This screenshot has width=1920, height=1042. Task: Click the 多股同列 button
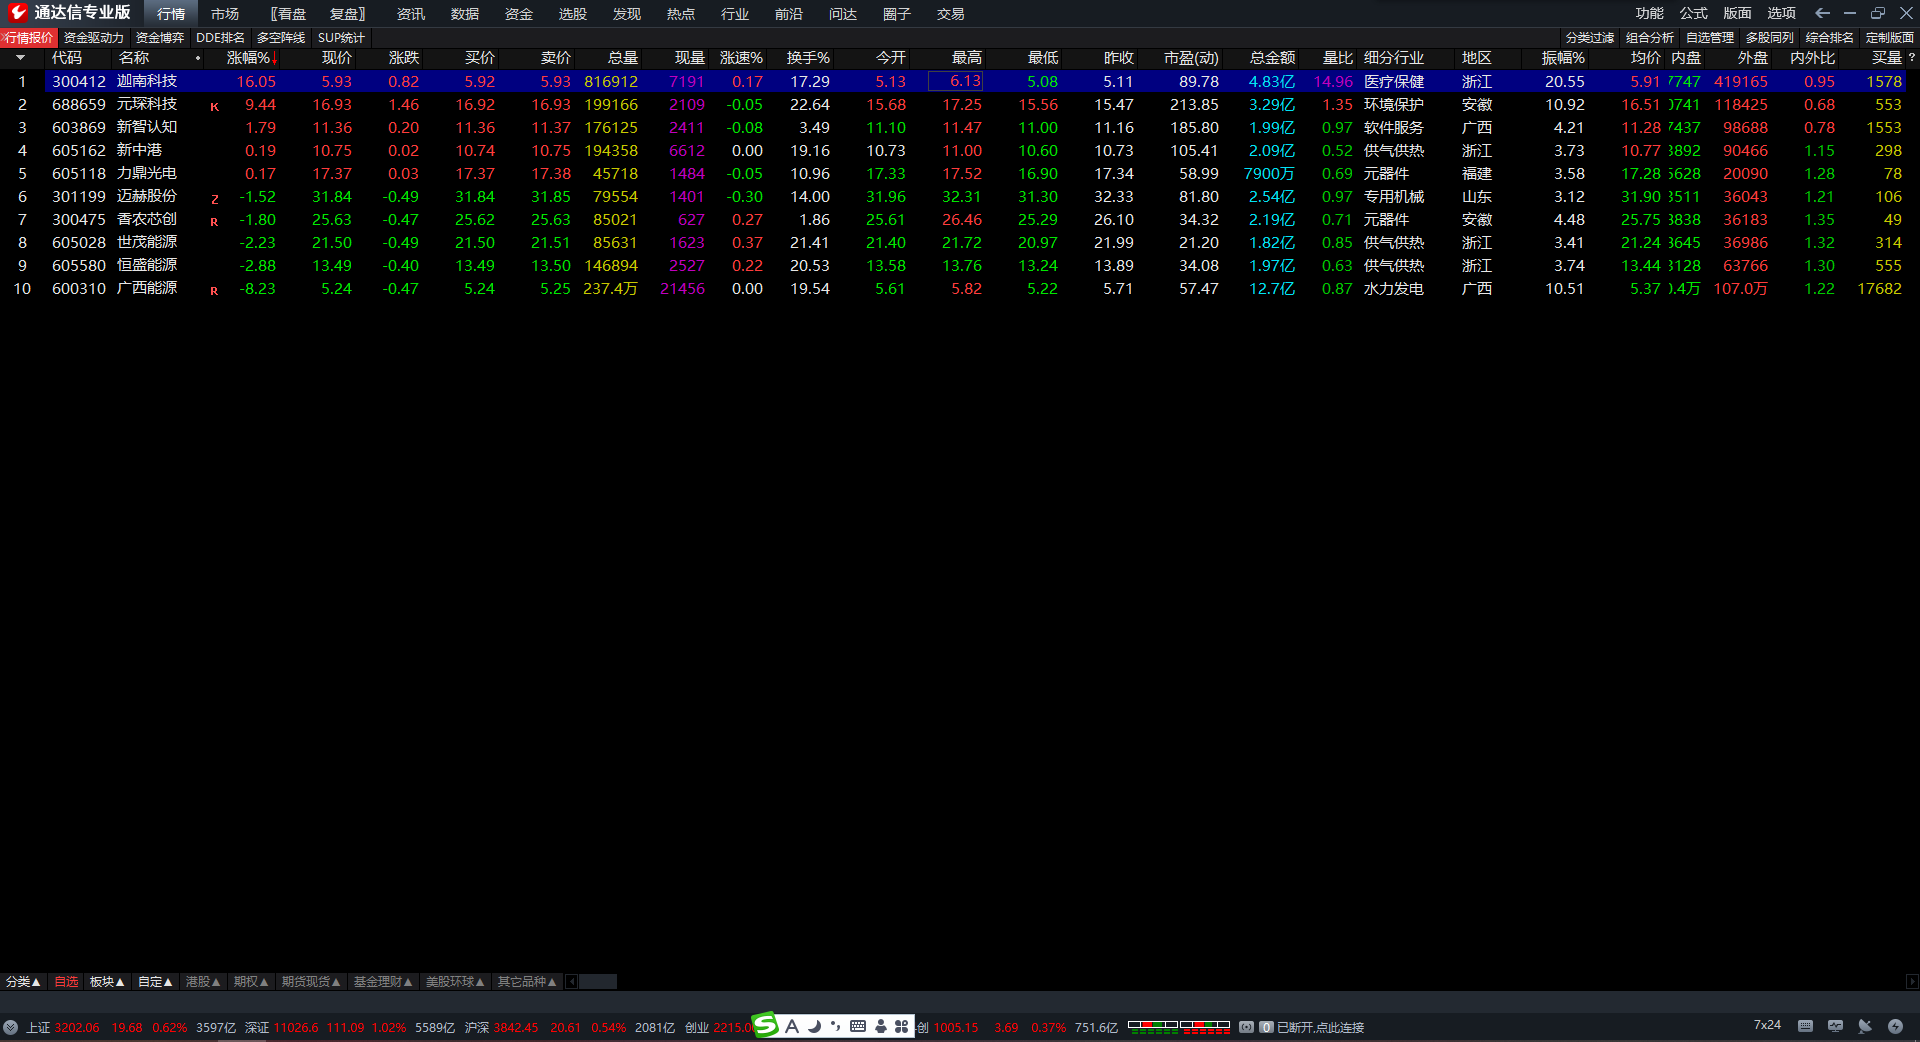(1770, 38)
